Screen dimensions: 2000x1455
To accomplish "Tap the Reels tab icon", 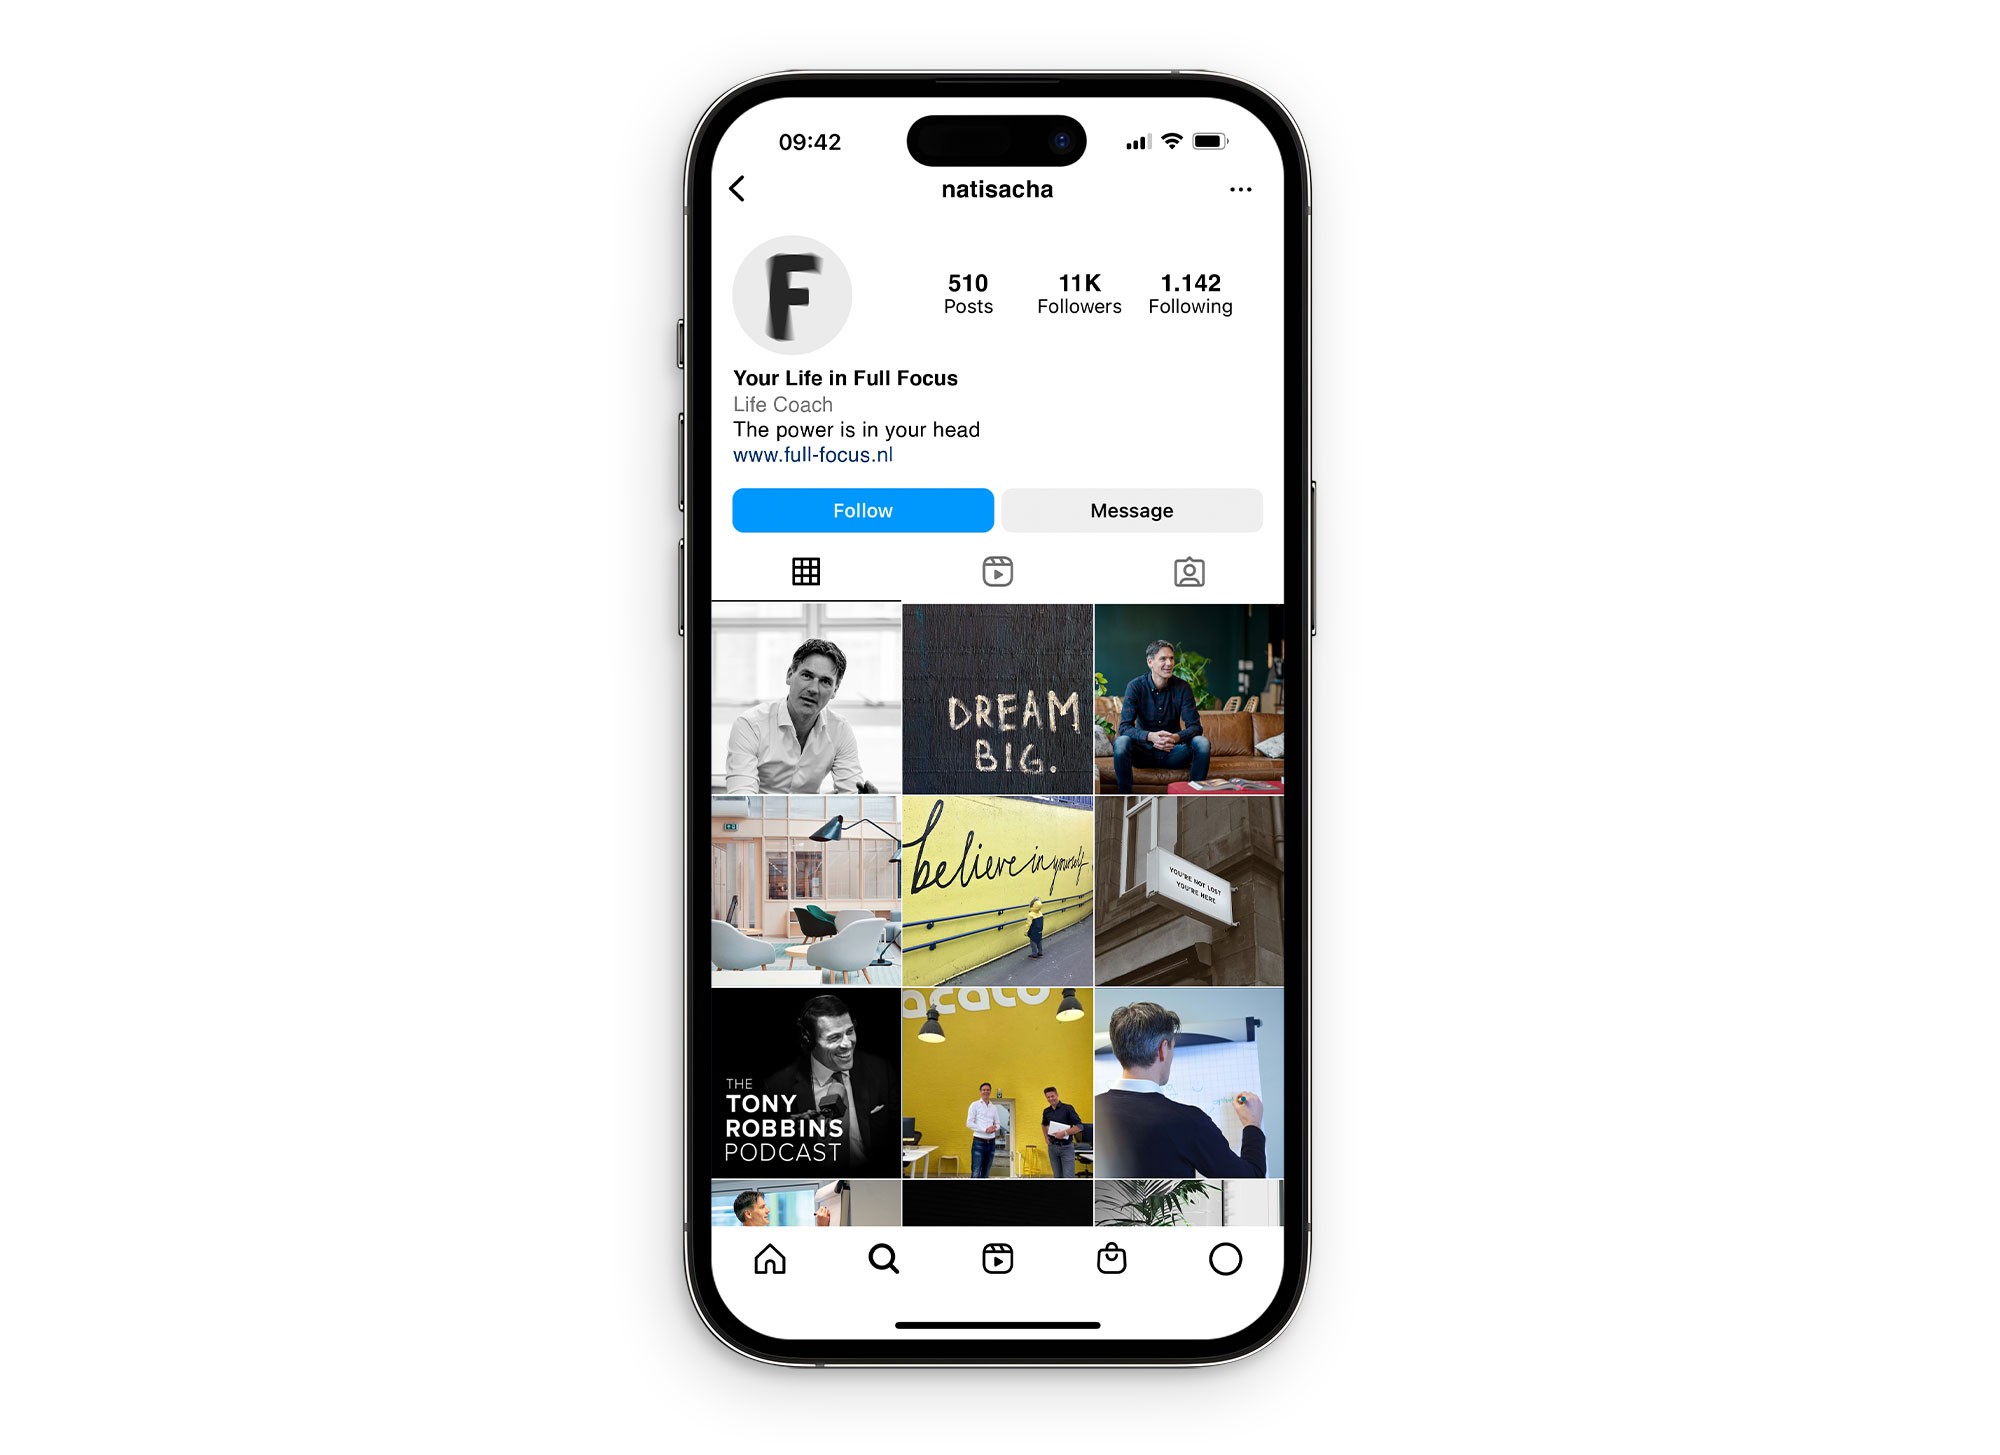I will tap(998, 570).
